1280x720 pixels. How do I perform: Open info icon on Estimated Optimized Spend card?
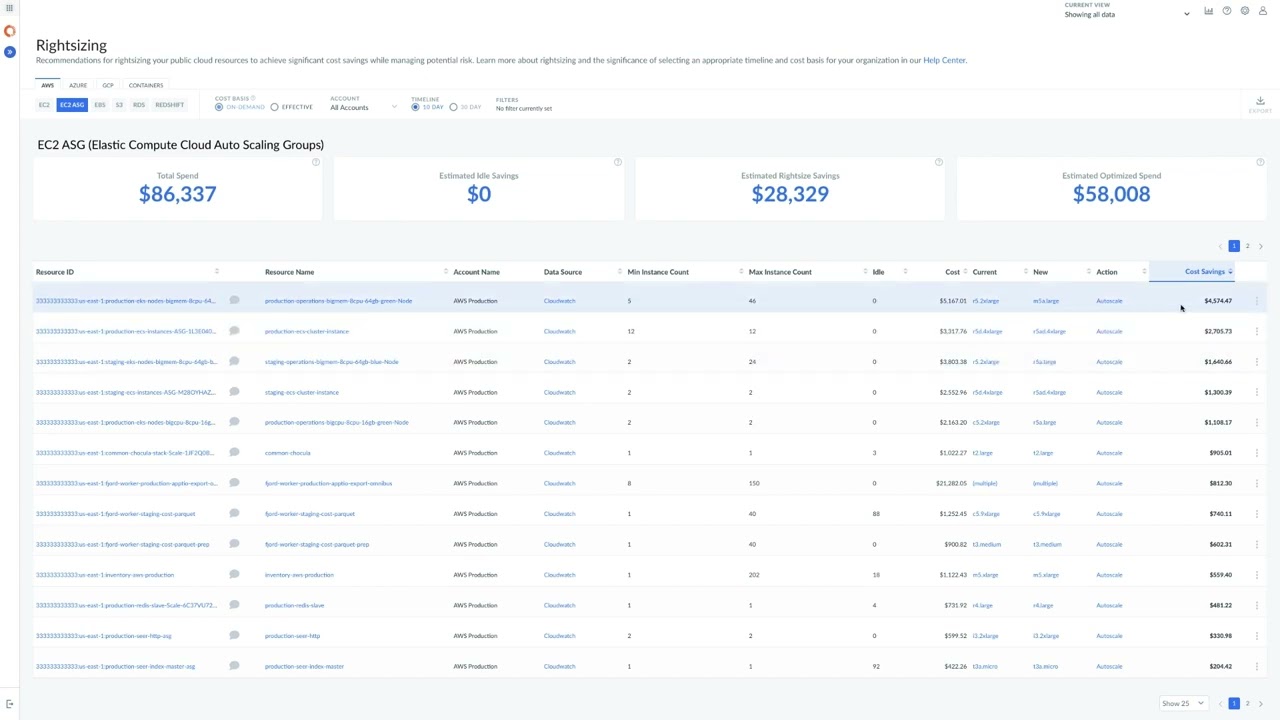click(1260, 162)
